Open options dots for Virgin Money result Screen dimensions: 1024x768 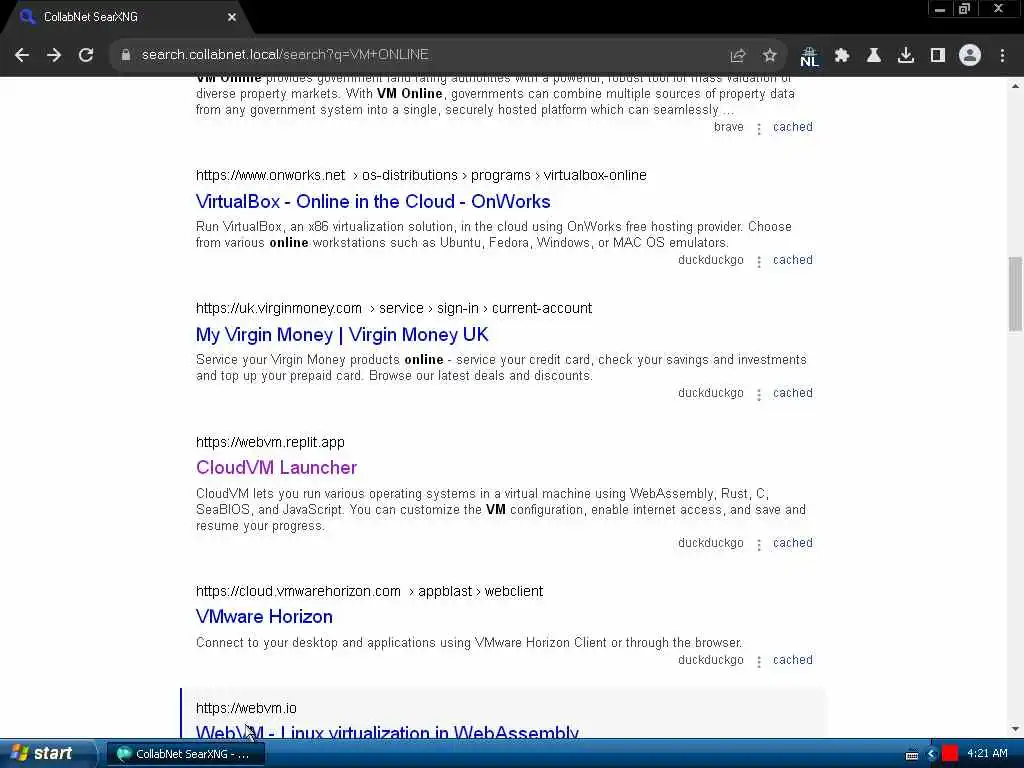(x=759, y=395)
